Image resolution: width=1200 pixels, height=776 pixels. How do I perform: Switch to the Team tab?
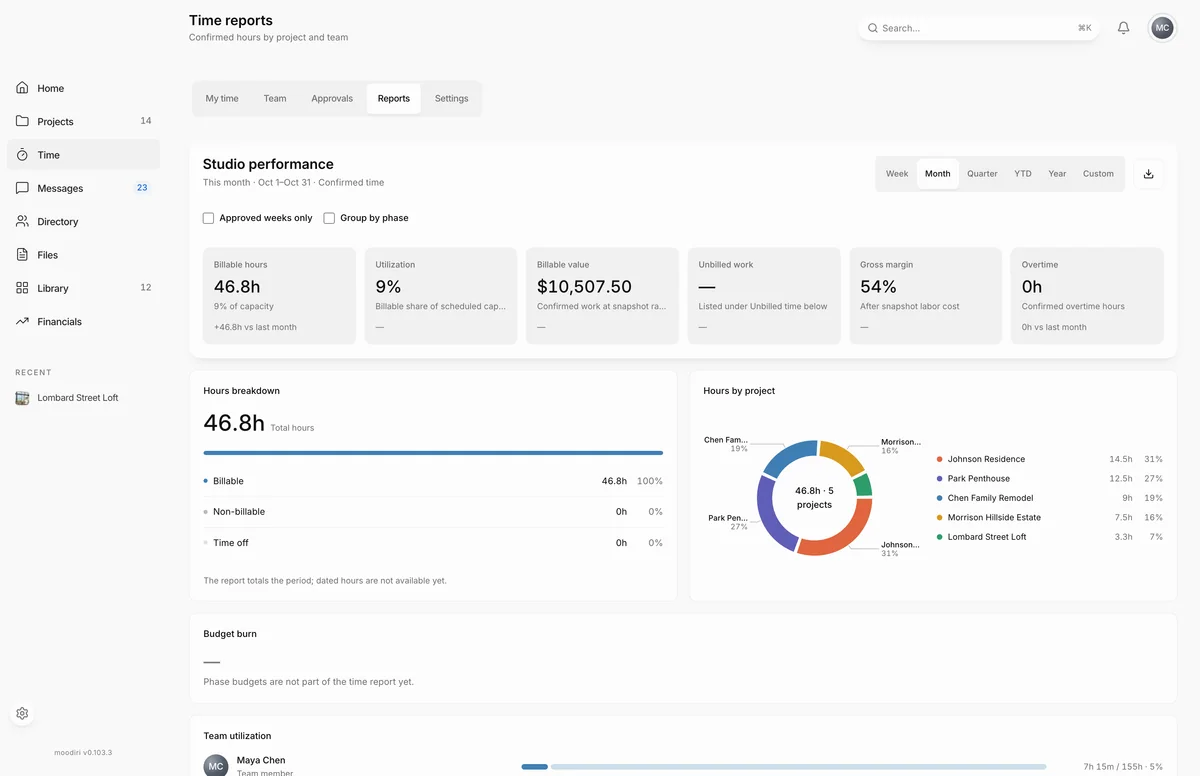click(275, 99)
